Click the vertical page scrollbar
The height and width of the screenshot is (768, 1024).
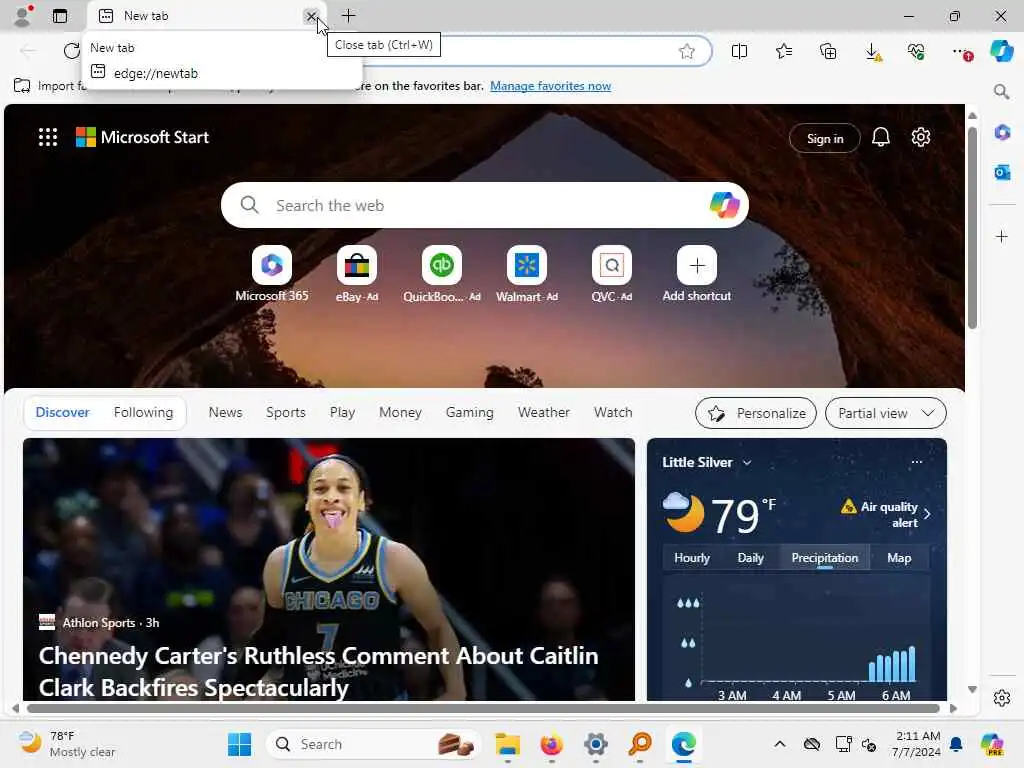[972, 229]
